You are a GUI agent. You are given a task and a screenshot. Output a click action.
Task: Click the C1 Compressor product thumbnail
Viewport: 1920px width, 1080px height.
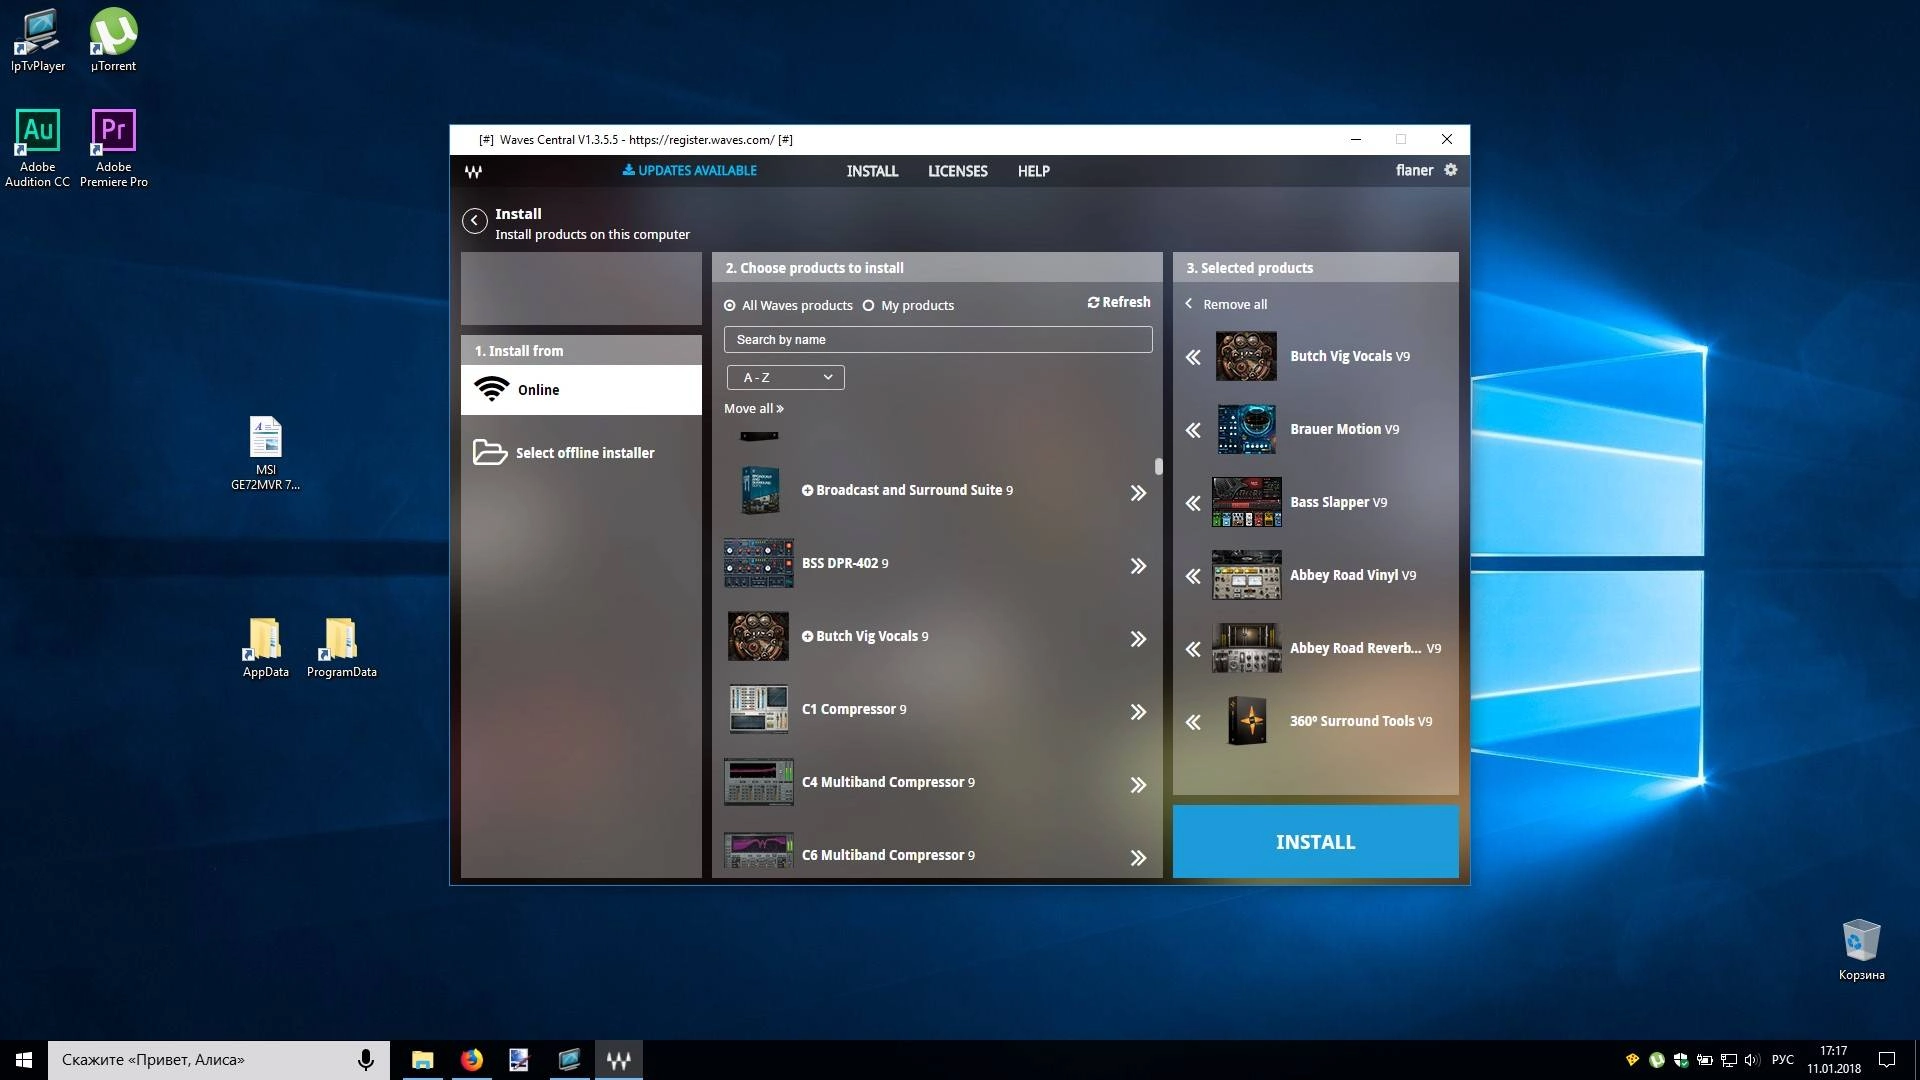[758, 709]
